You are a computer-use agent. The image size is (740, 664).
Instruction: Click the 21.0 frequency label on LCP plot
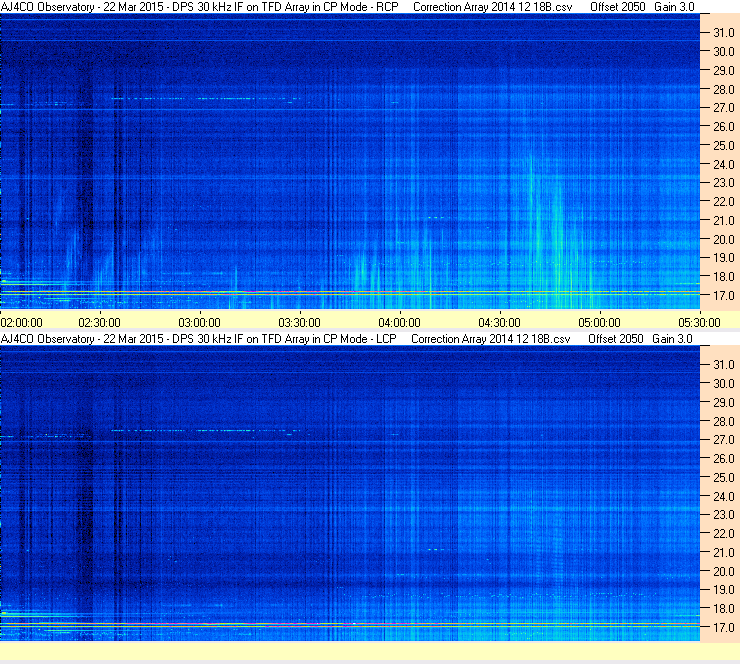click(x=723, y=553)
